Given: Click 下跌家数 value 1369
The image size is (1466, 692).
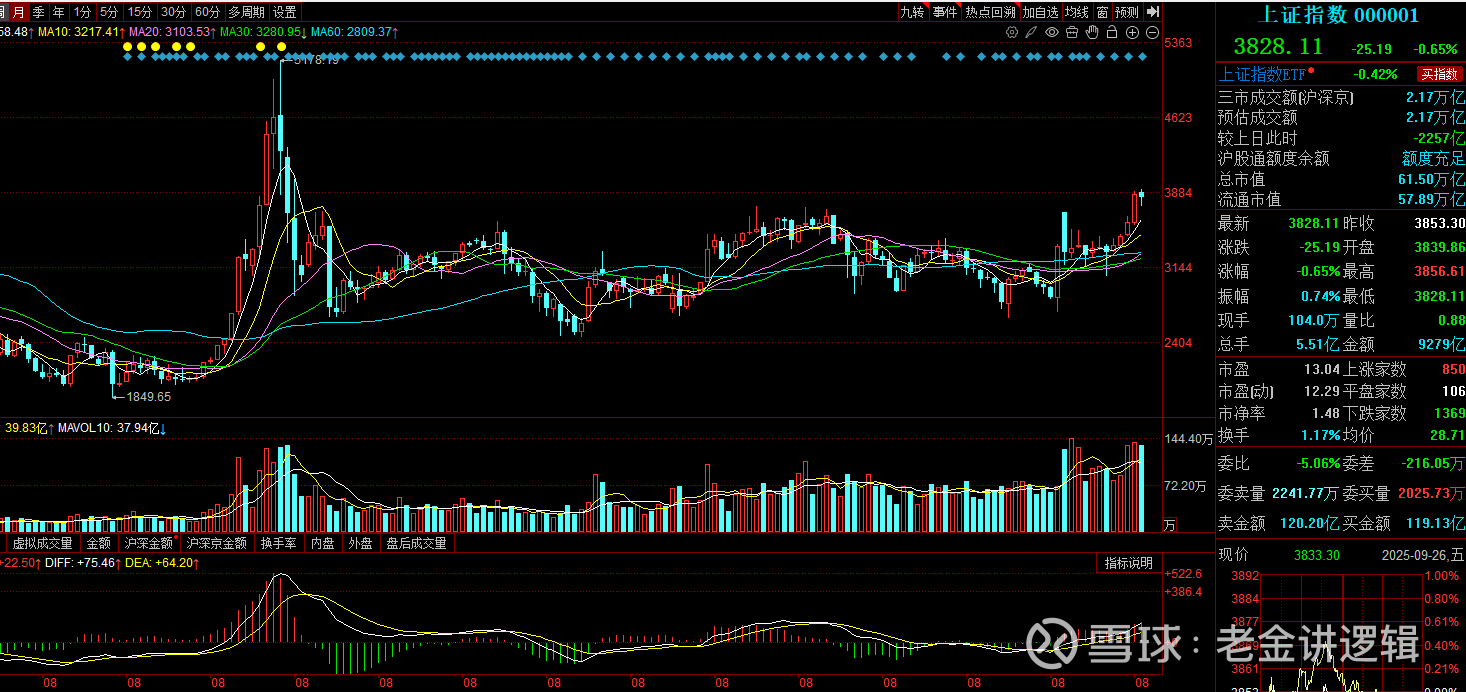Looking at the screenshot, I should click(x=1448, y=413).
